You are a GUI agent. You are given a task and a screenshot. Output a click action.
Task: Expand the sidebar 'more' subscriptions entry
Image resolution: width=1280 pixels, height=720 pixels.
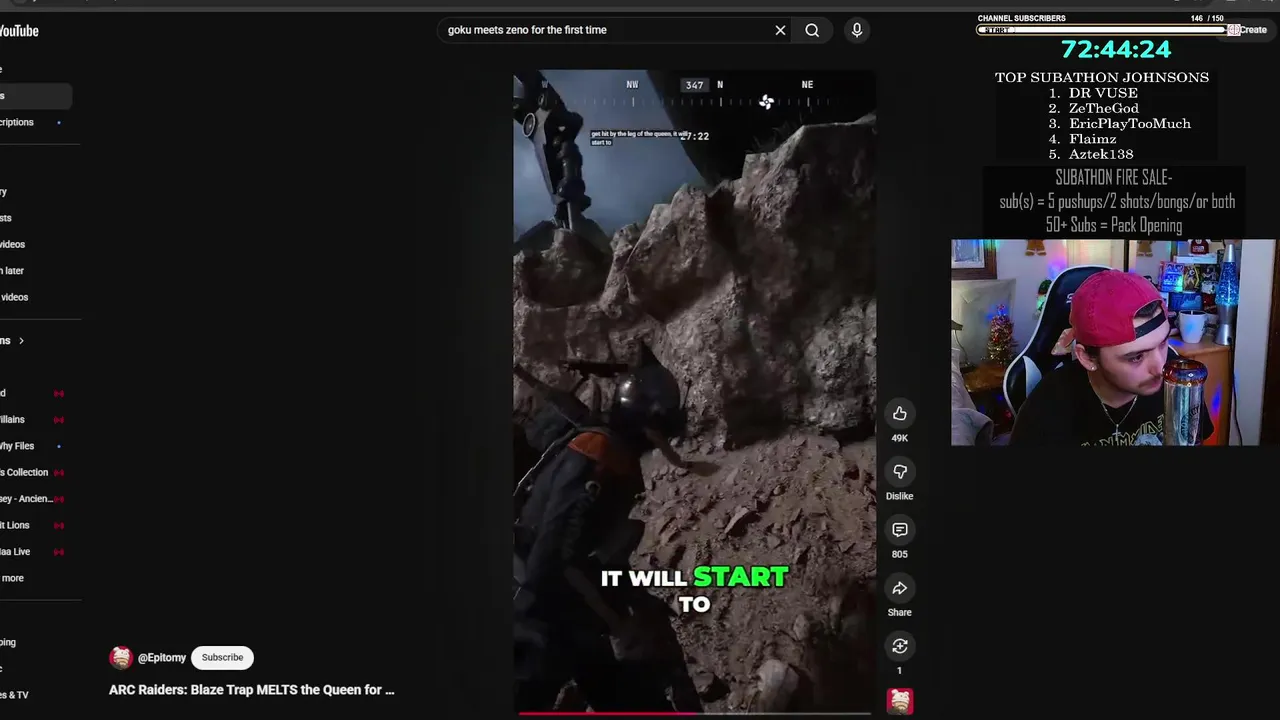pos(12,578)
